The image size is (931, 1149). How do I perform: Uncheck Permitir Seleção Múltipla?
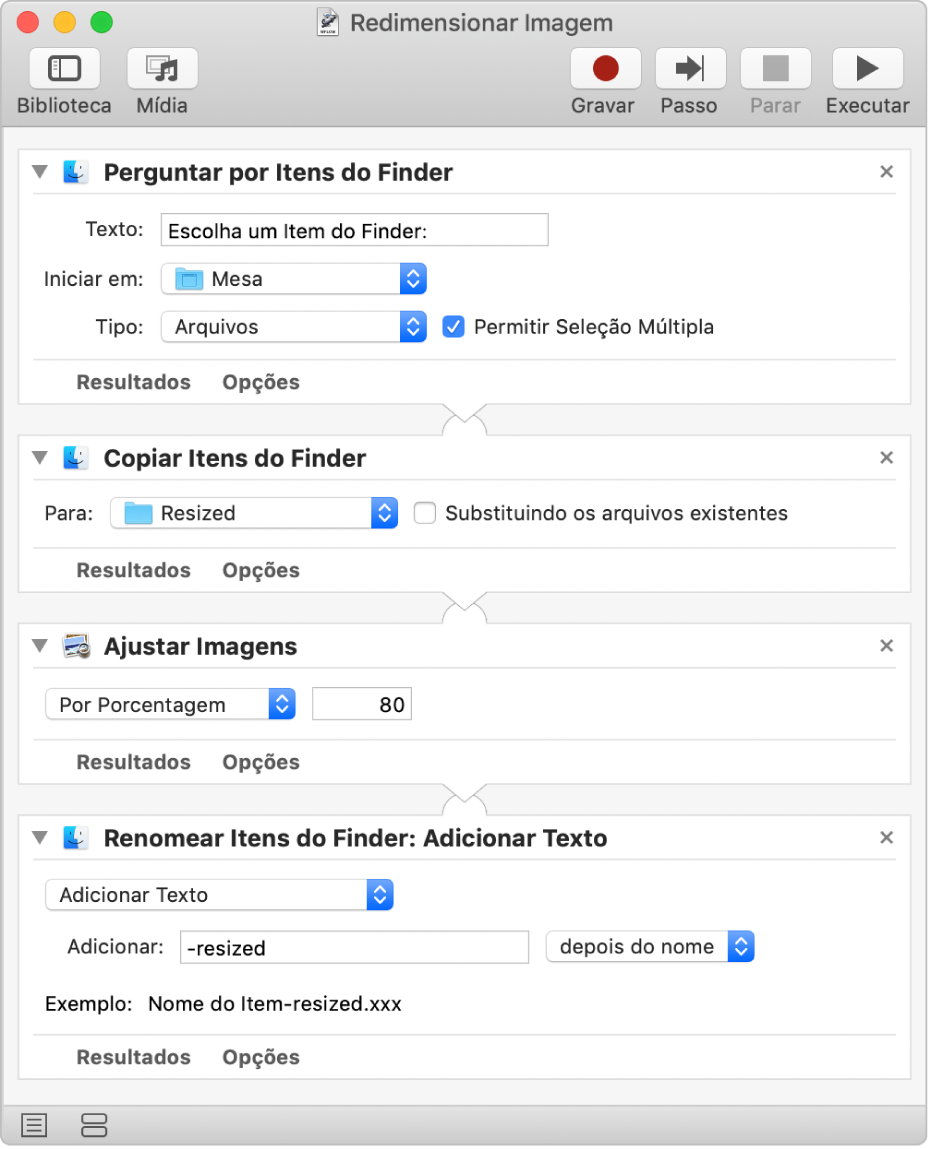pos(454,327)
